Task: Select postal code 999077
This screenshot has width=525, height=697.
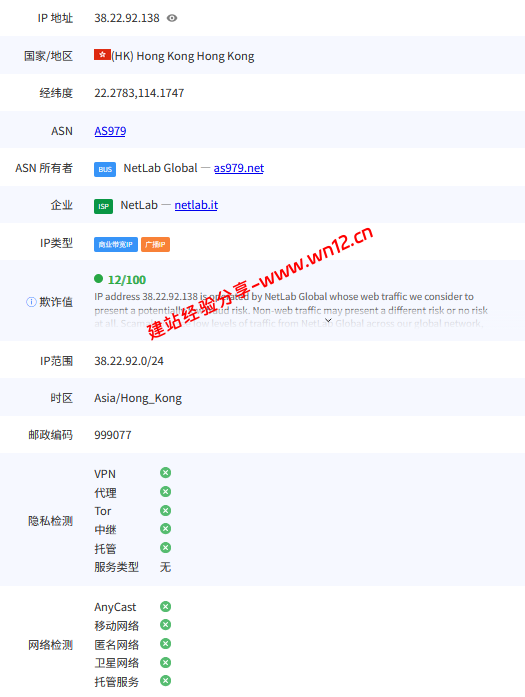Action: pyautogui.click(x=113, y=435)
